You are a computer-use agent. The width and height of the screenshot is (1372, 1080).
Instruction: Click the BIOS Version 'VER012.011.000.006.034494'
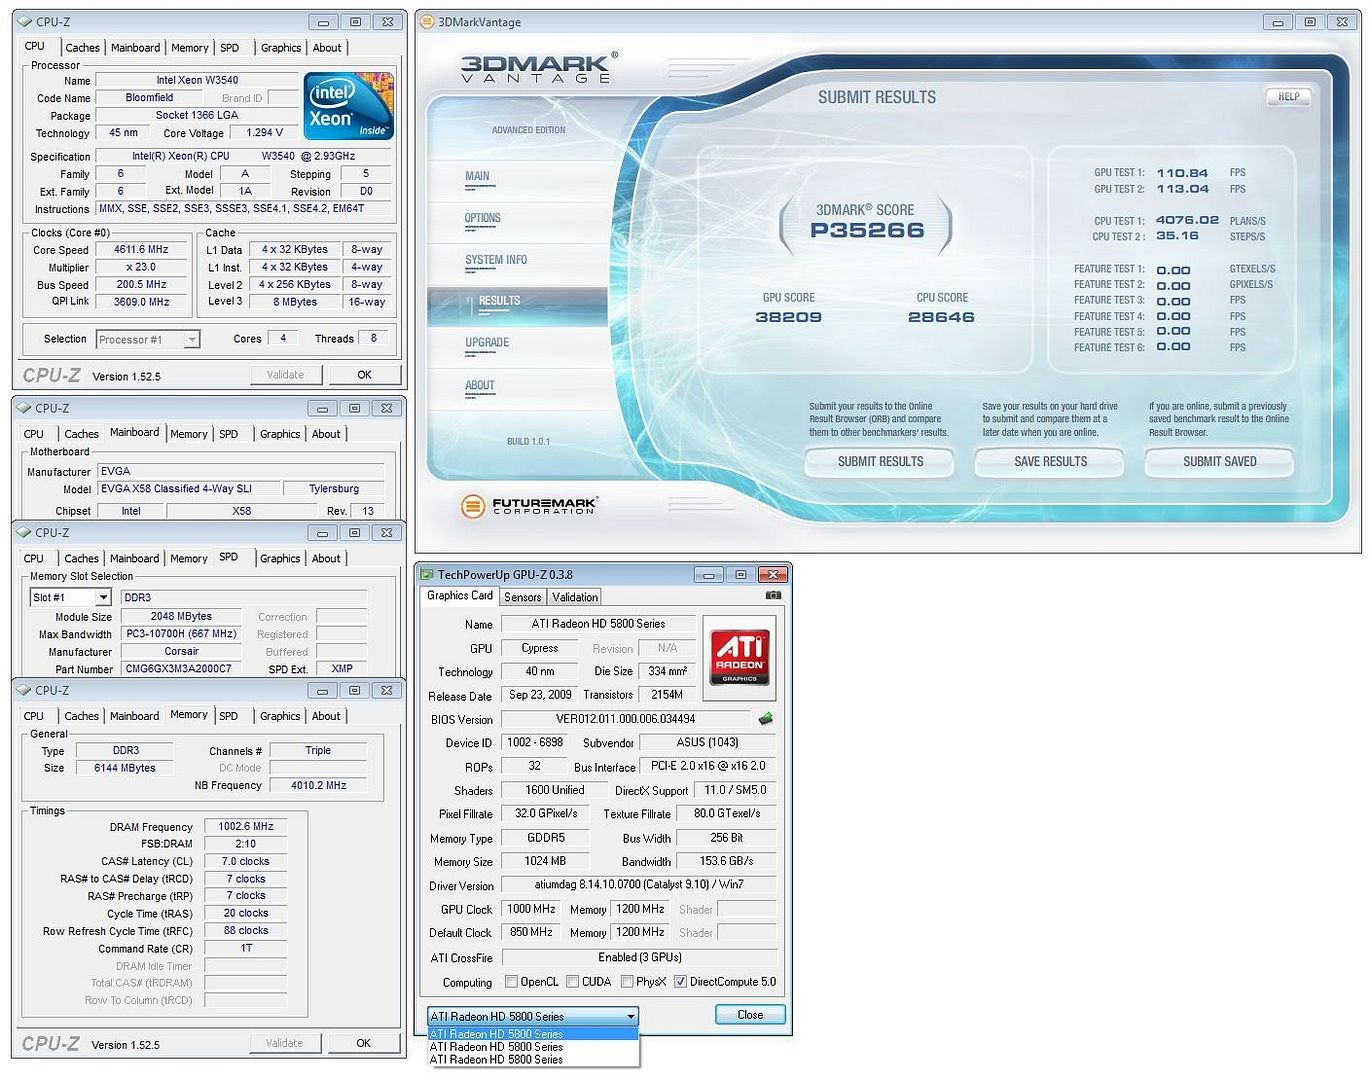(625, 719)
